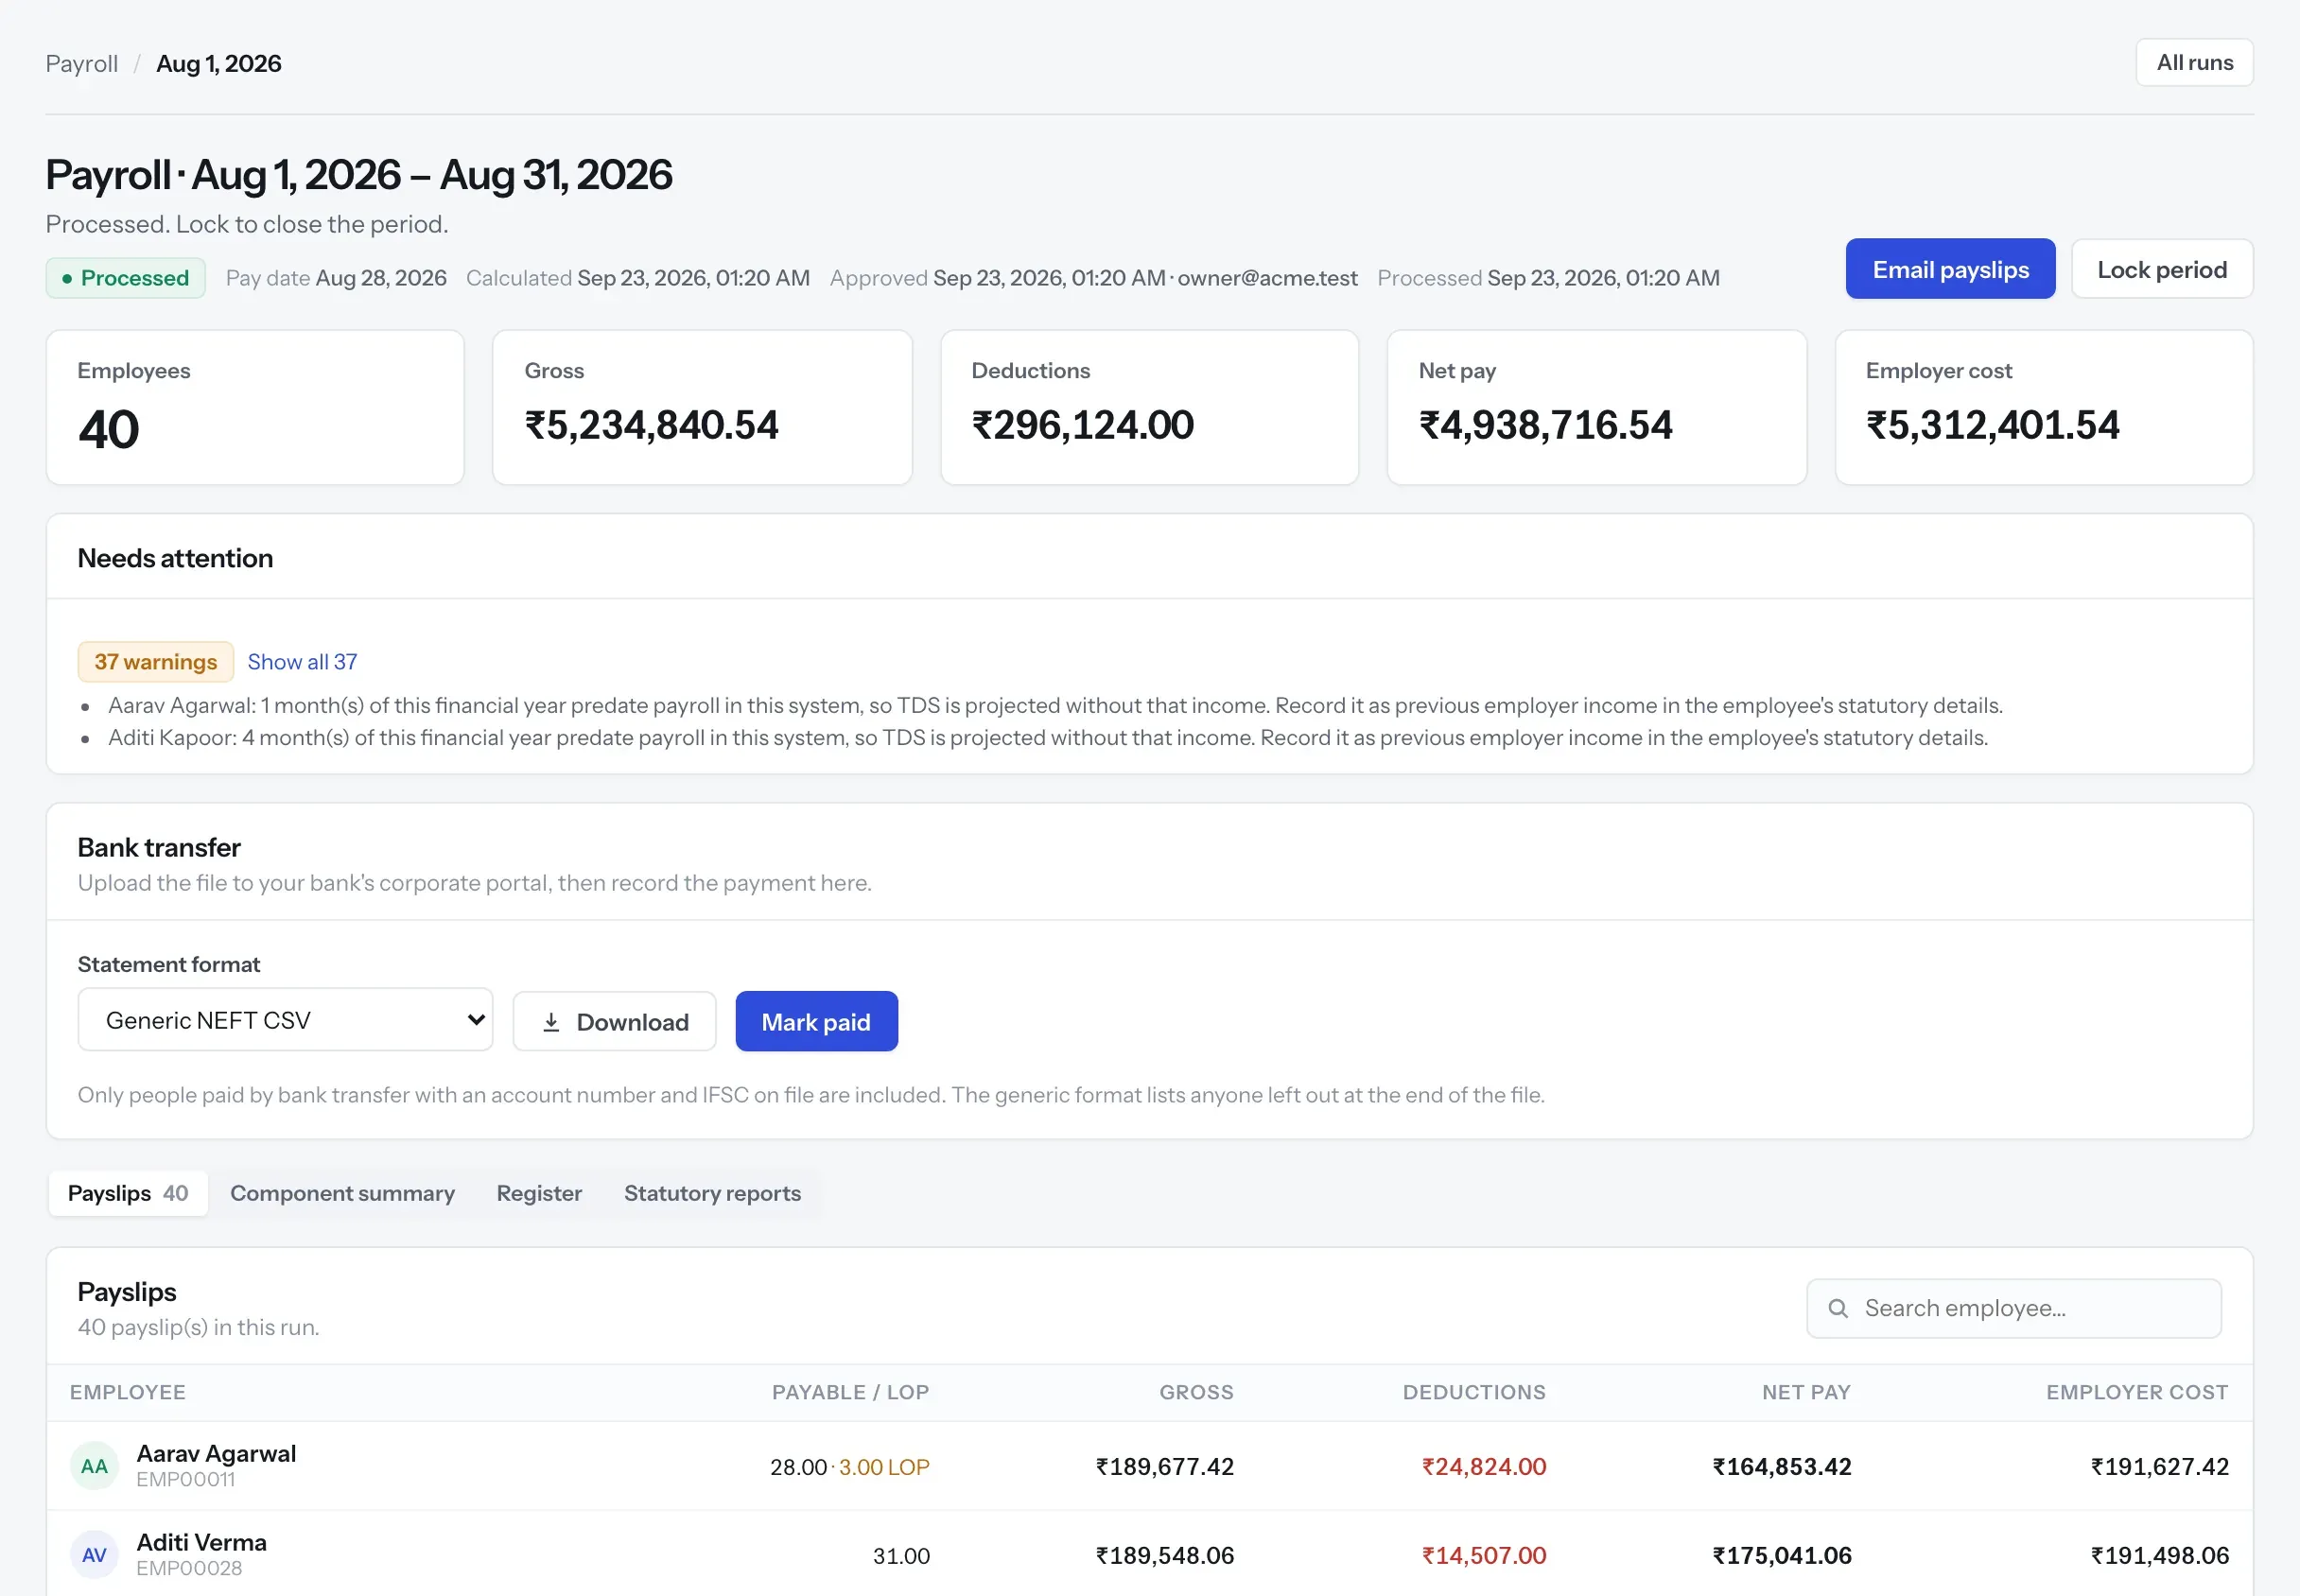This screenshot has width=2300, height=1596.
Task: Click the Lock period button
Action: pyautogui.click(x=2162, y=269)
